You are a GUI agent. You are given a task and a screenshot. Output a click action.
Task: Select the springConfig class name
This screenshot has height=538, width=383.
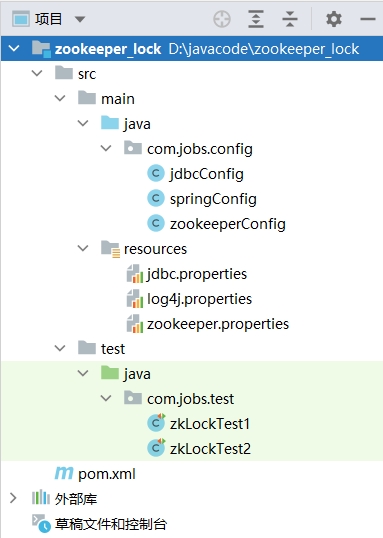pos(213,199)
